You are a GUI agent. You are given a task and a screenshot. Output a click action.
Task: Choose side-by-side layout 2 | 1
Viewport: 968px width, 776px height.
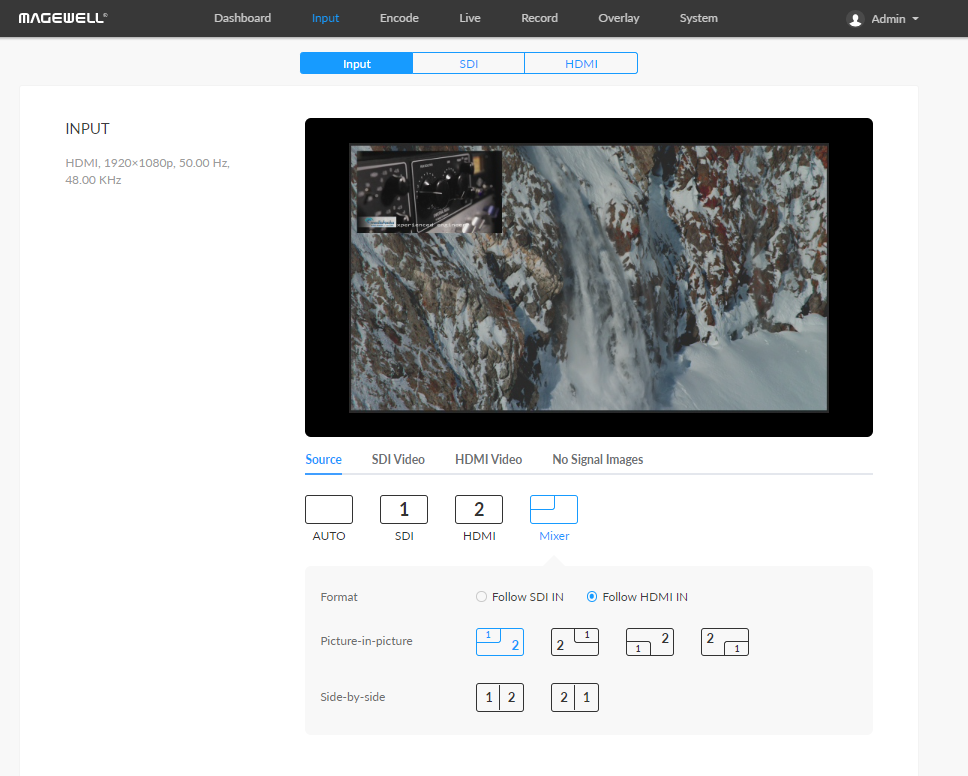pyautogui.click(x=575, y=698)
